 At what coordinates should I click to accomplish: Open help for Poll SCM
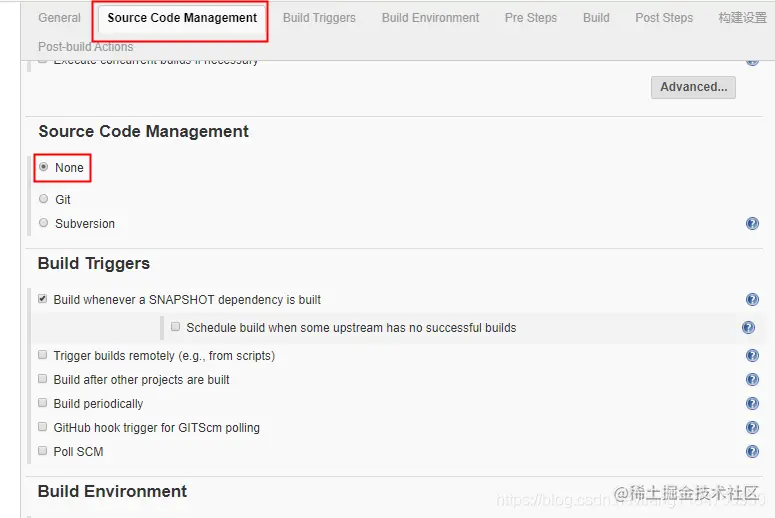pos(752,451)
